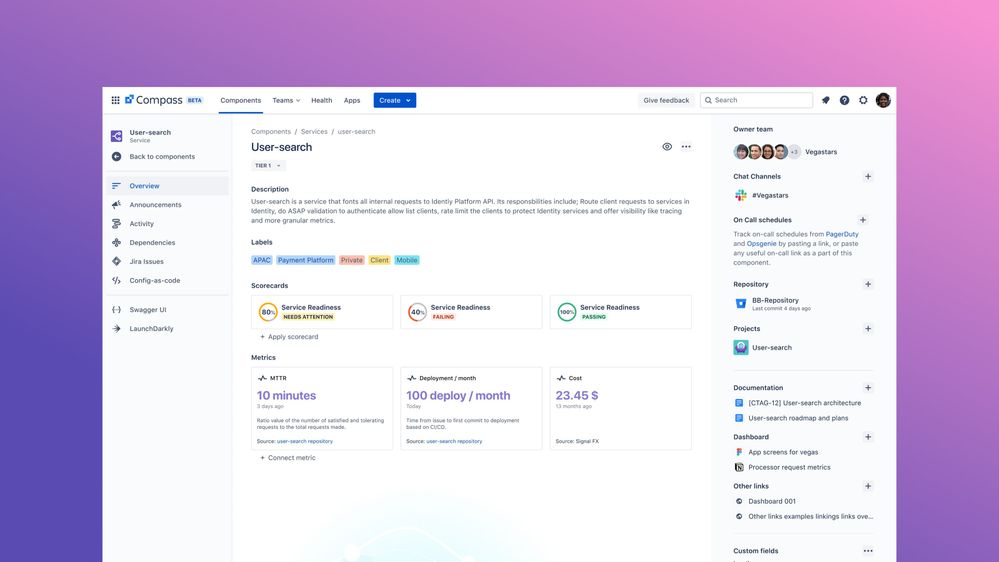Add documentation with plus icon
This screenshot has height=562, width=999.
coord(868,387)
